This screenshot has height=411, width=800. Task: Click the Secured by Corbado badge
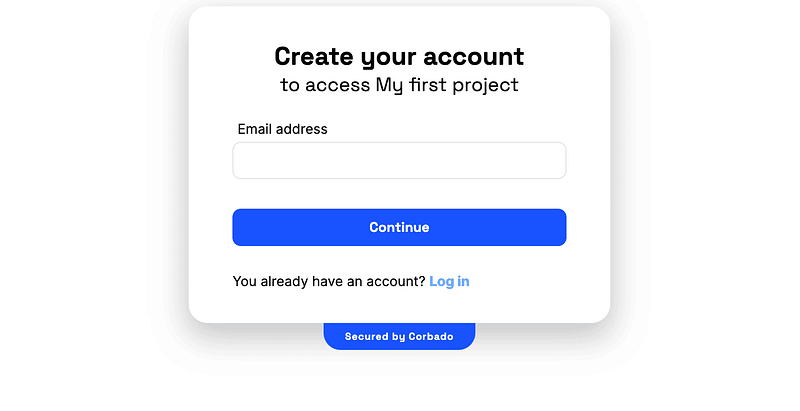[x=399, y=336]
